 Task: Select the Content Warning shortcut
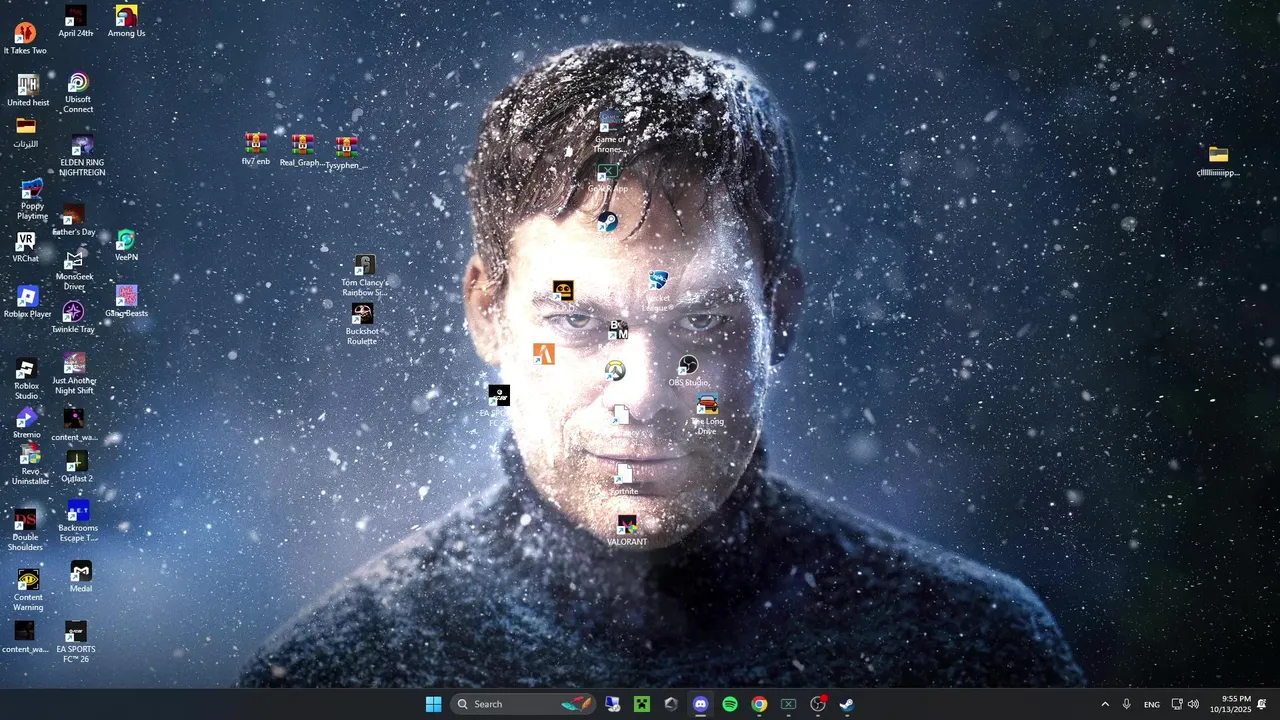coord(28,590)
